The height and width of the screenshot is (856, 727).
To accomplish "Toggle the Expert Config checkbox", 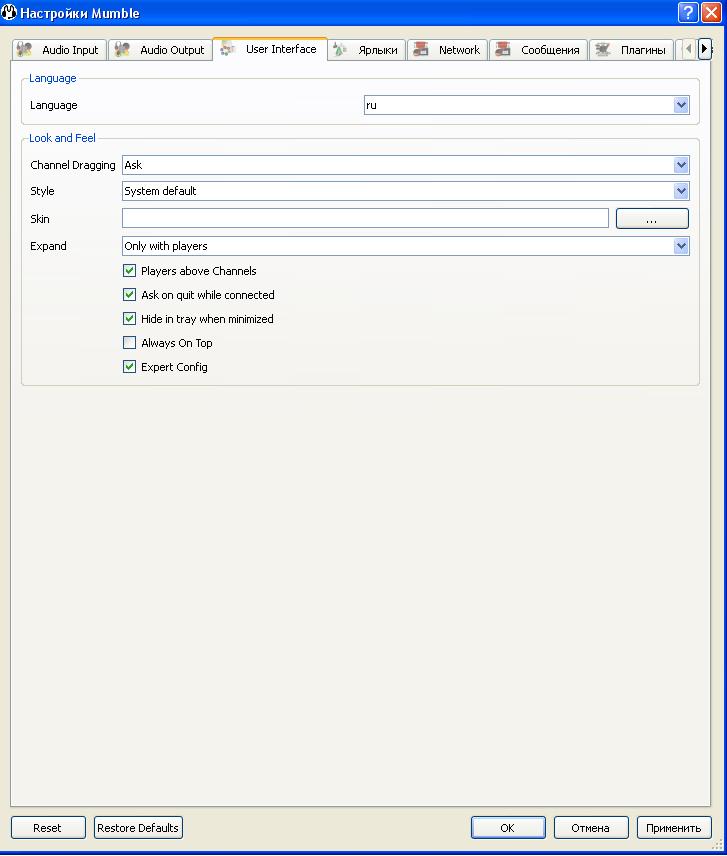I will pyautogui.click(x=129, y=367).
